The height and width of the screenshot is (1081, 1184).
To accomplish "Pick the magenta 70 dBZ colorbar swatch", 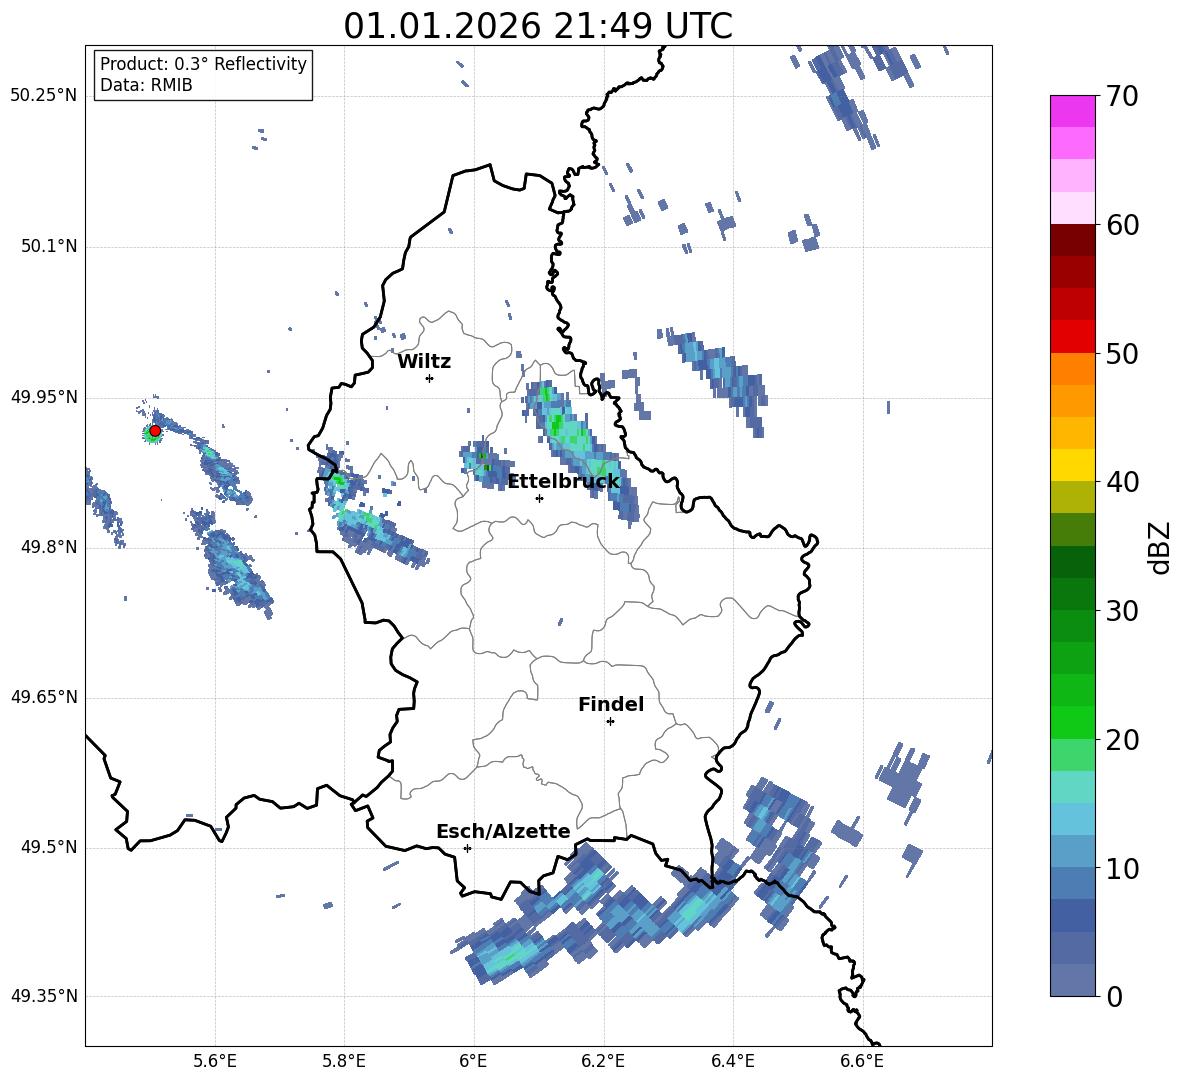I will click(x=1072, y=111).
